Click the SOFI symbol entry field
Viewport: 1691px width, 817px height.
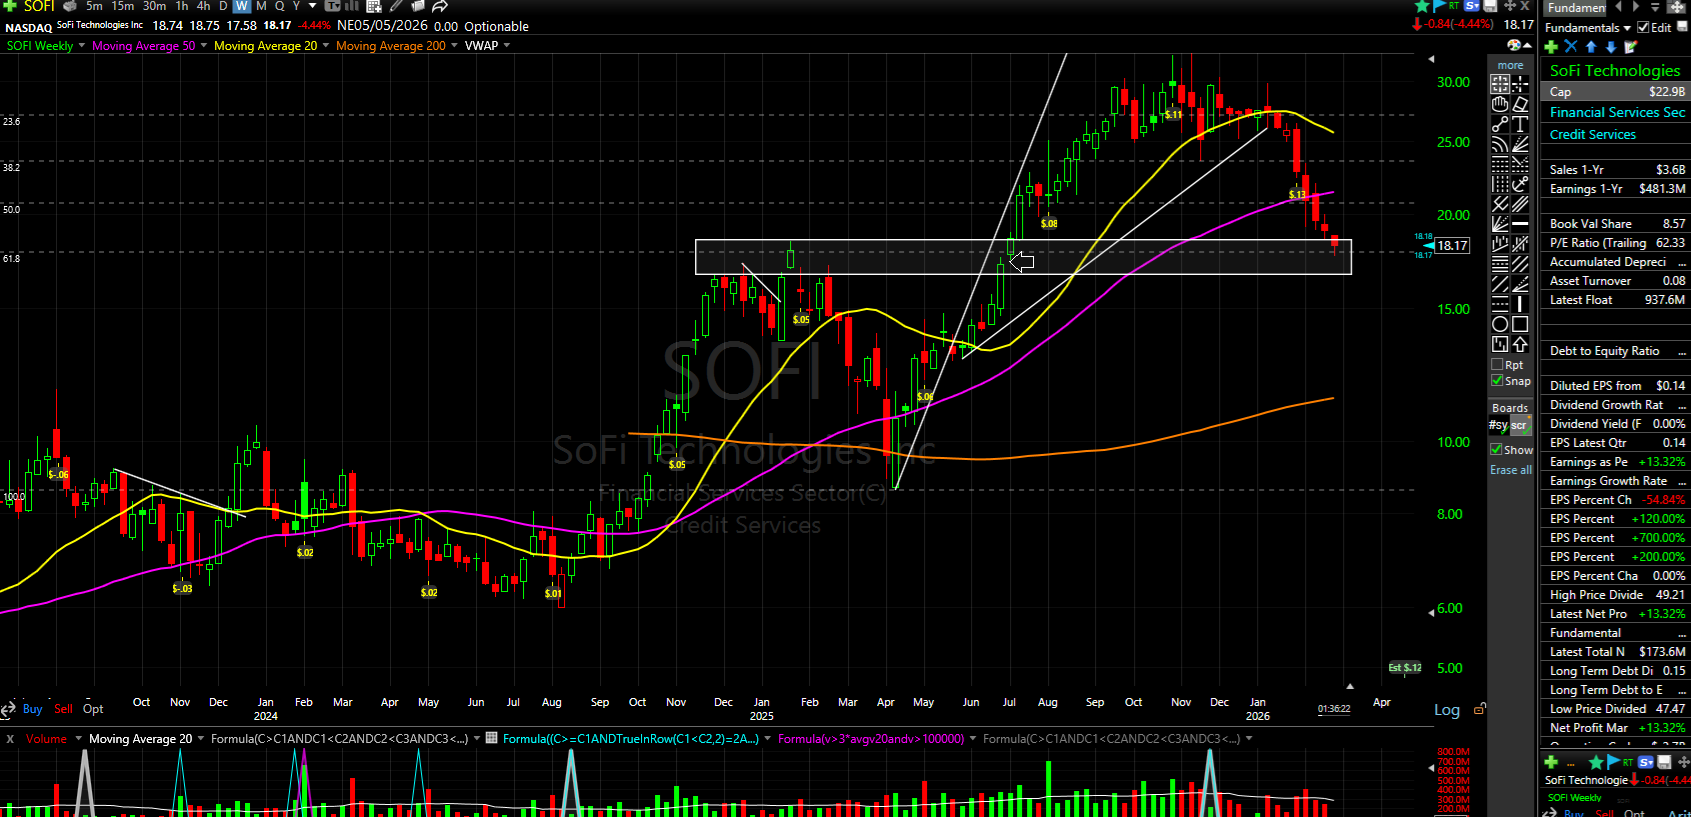(x=39, y=6)
